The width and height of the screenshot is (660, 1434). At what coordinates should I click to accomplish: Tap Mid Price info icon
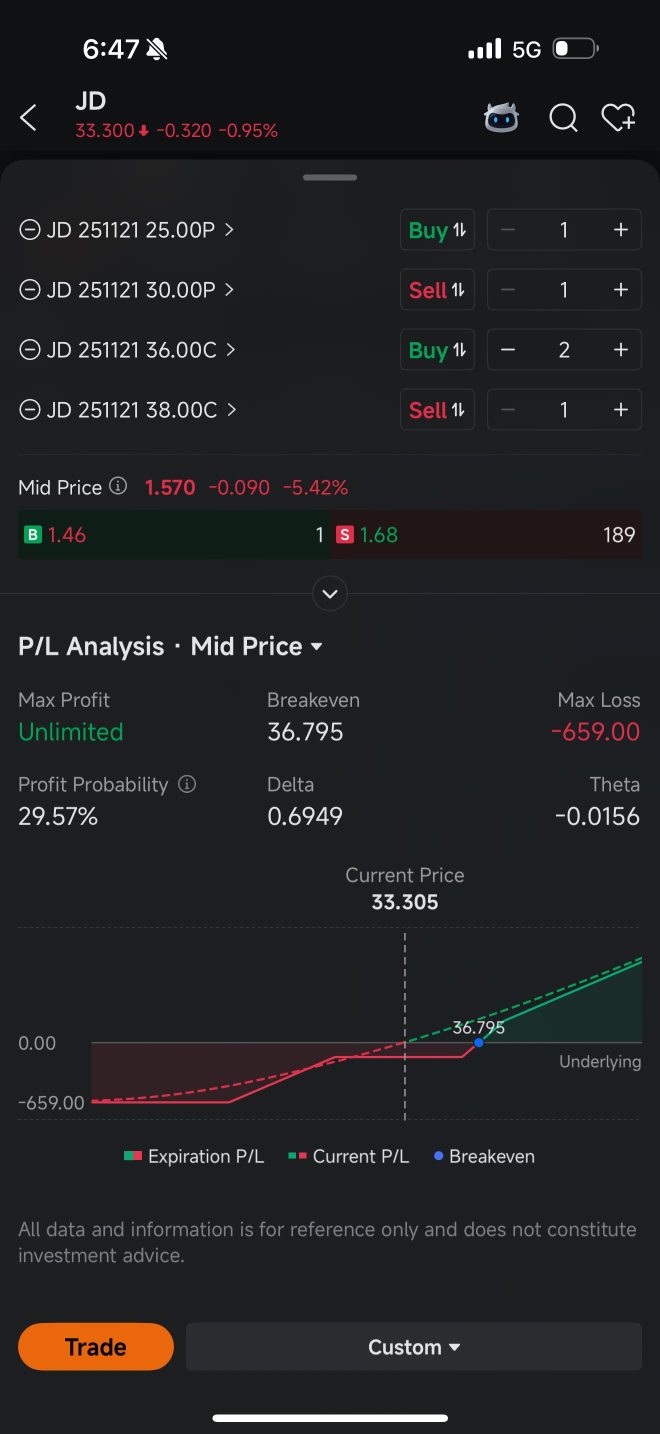pyautogui.click(x=118, y=487)
